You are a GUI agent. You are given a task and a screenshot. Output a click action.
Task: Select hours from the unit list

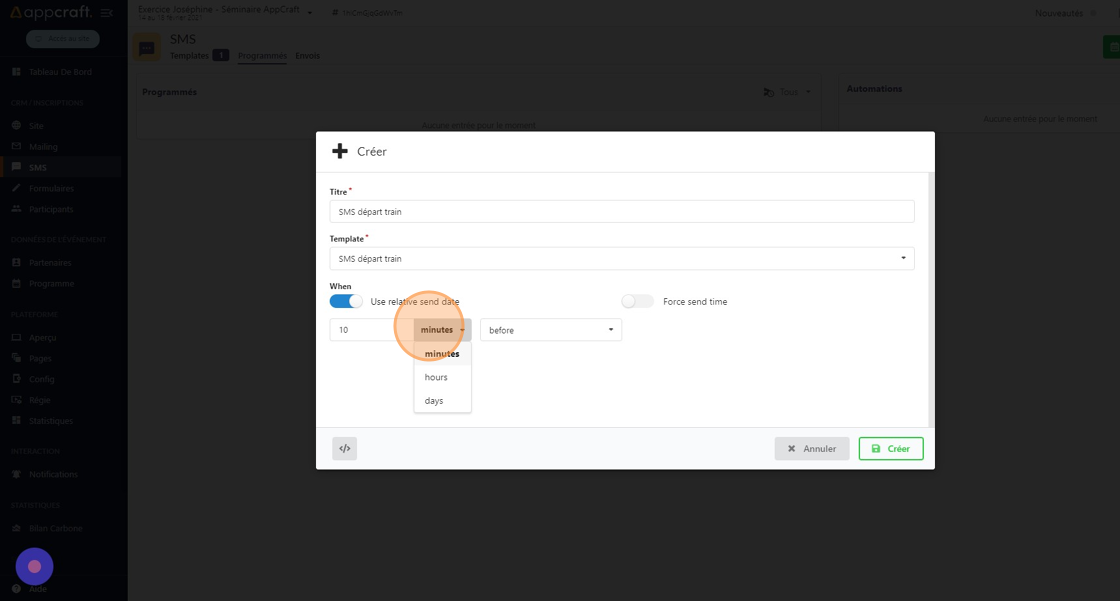[436, 377]
